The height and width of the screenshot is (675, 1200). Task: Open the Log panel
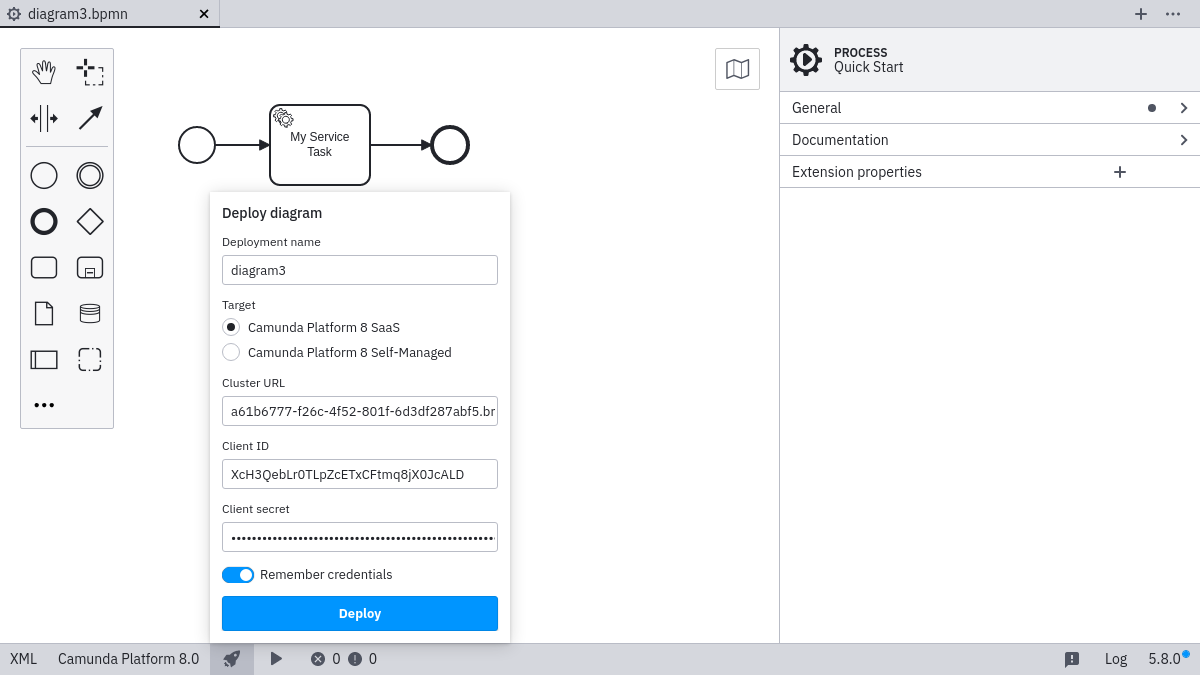coord(1115,659)
